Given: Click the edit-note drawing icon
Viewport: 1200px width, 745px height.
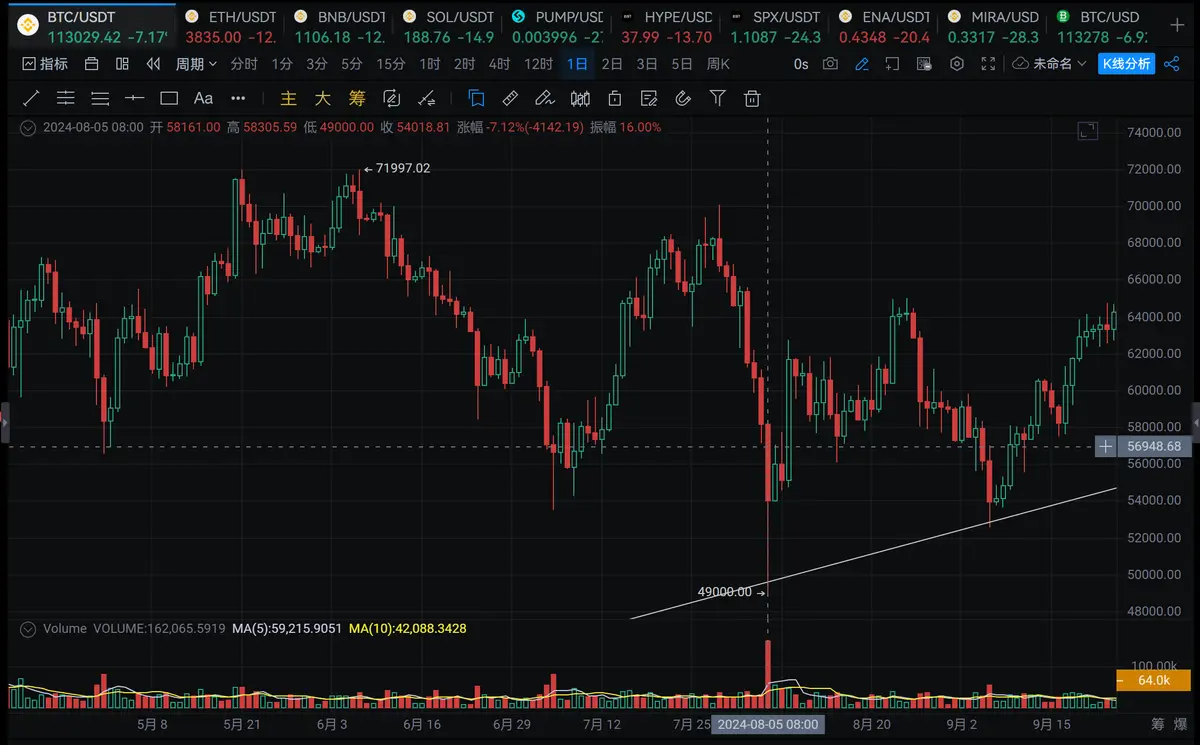Looking at the screenshot, I should [649, 99].
